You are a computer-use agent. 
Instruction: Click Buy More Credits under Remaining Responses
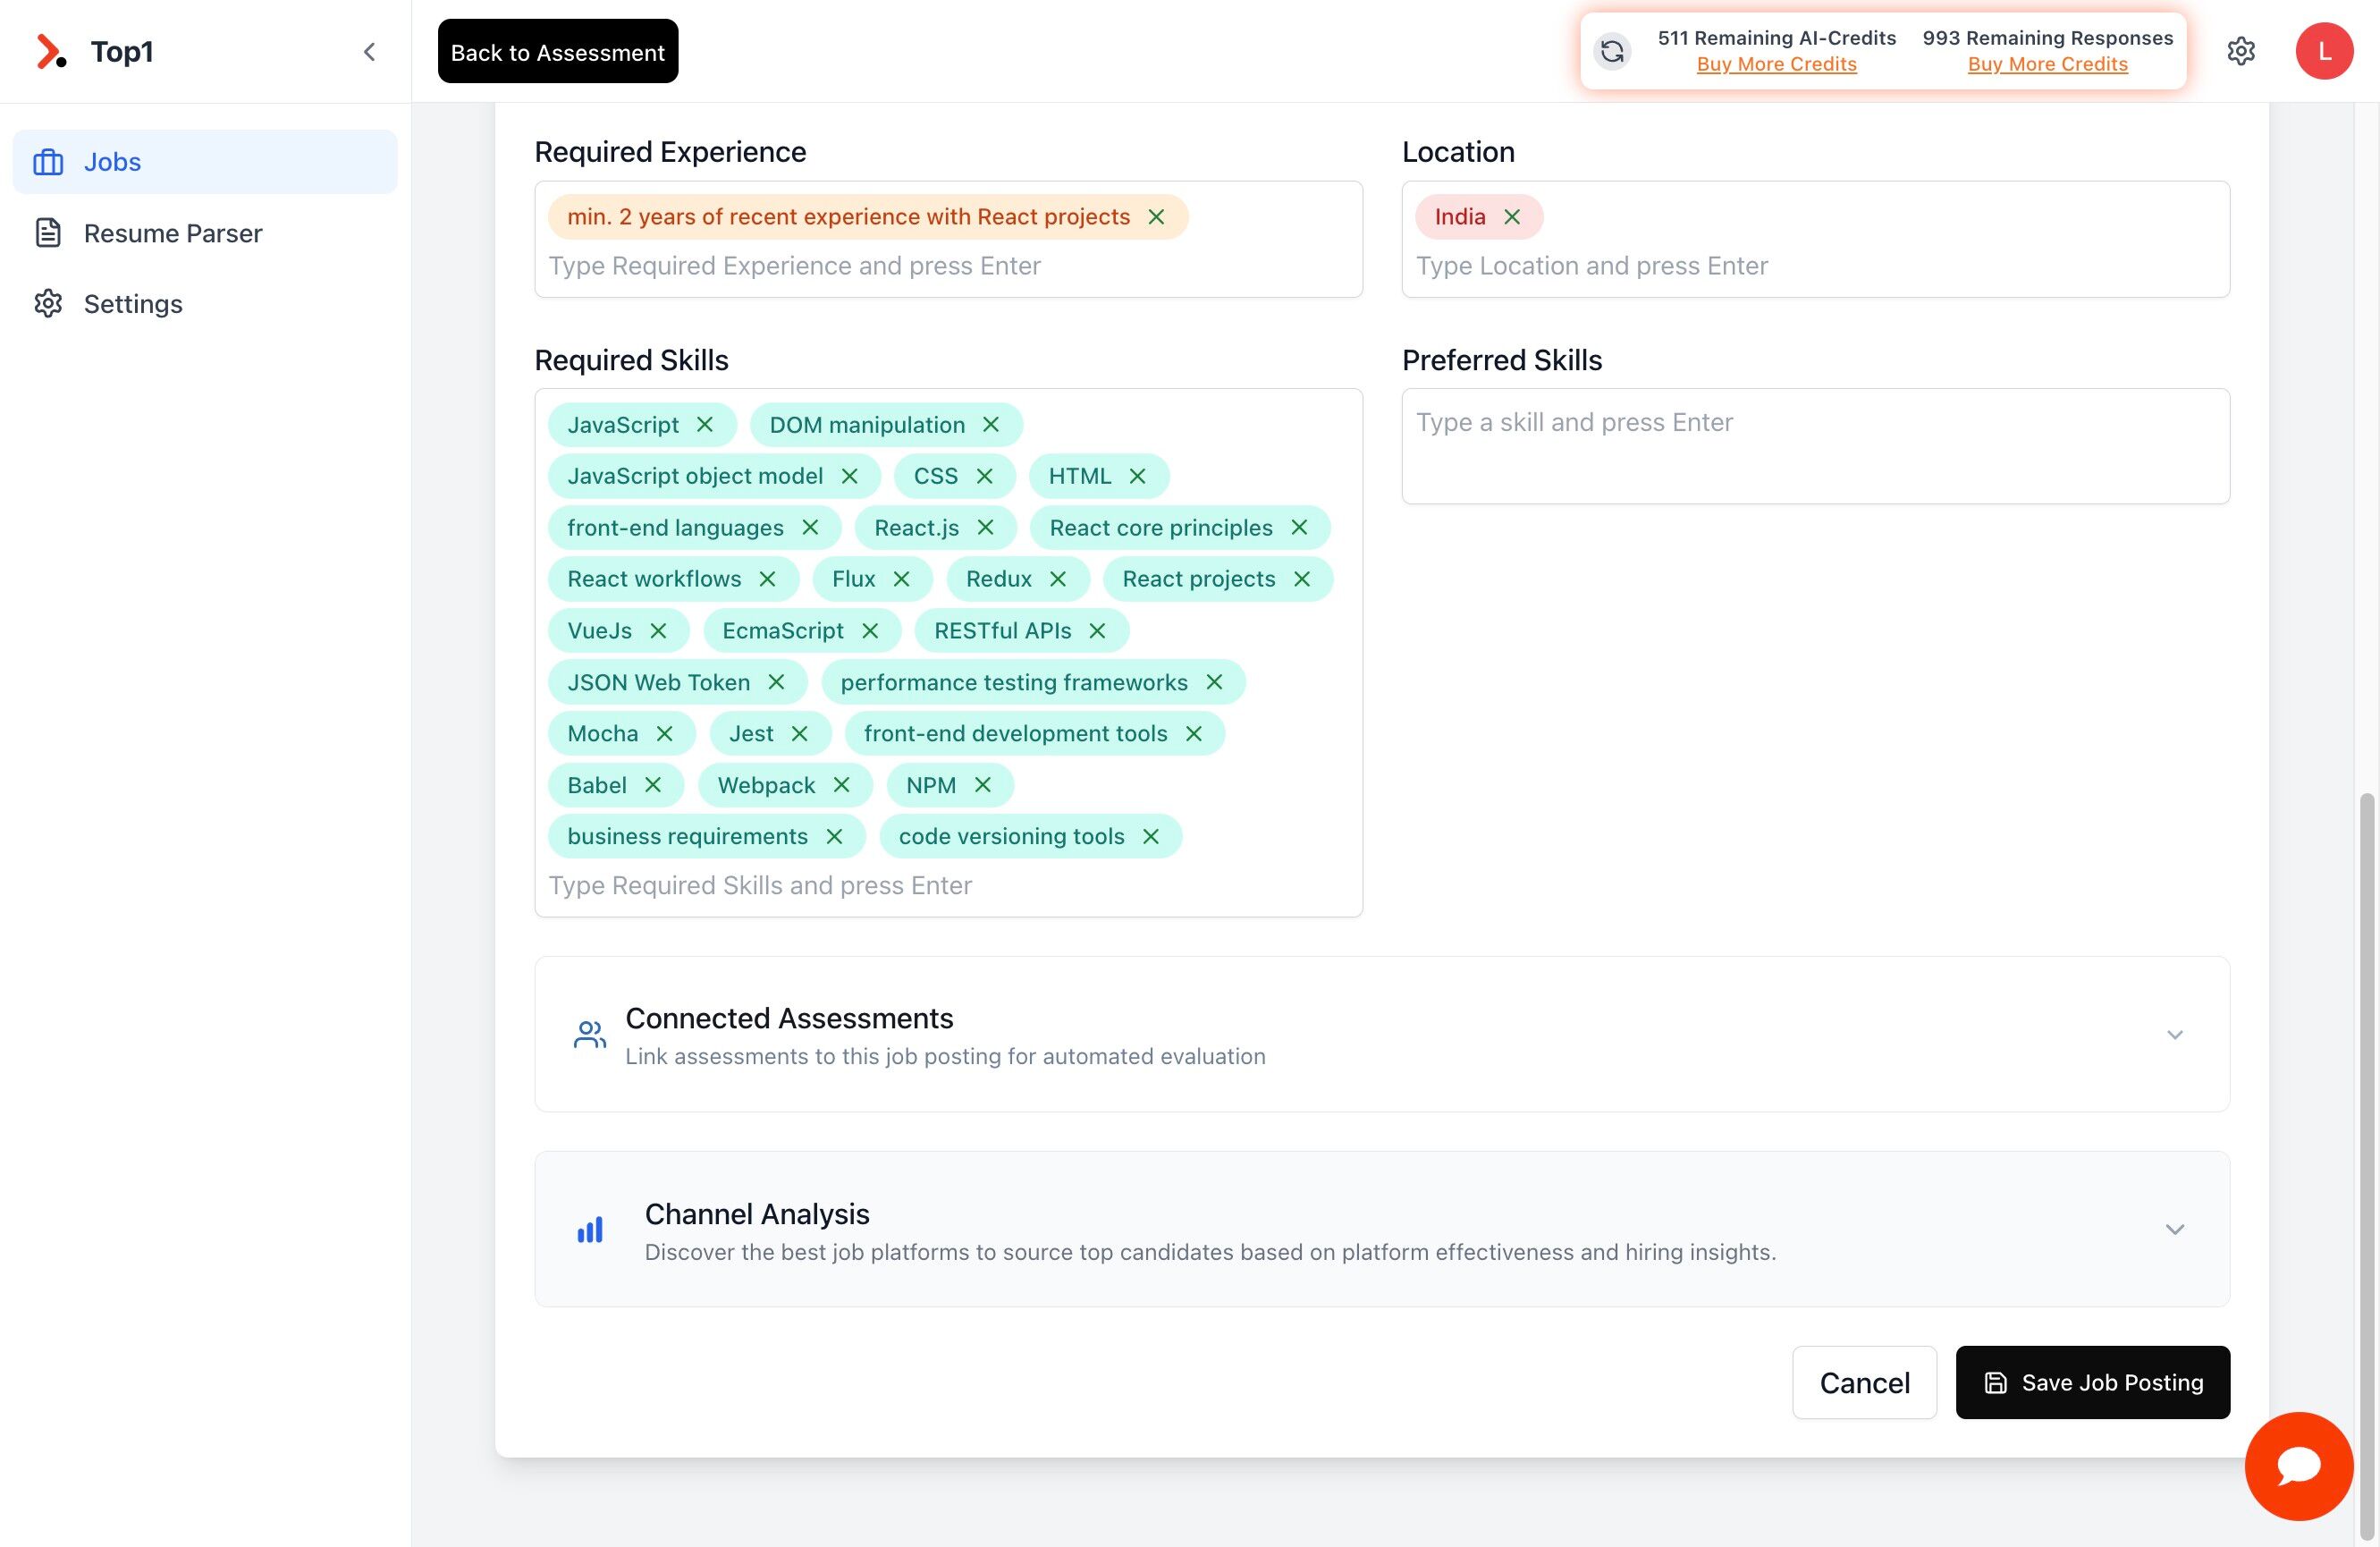pos(2047,64)
